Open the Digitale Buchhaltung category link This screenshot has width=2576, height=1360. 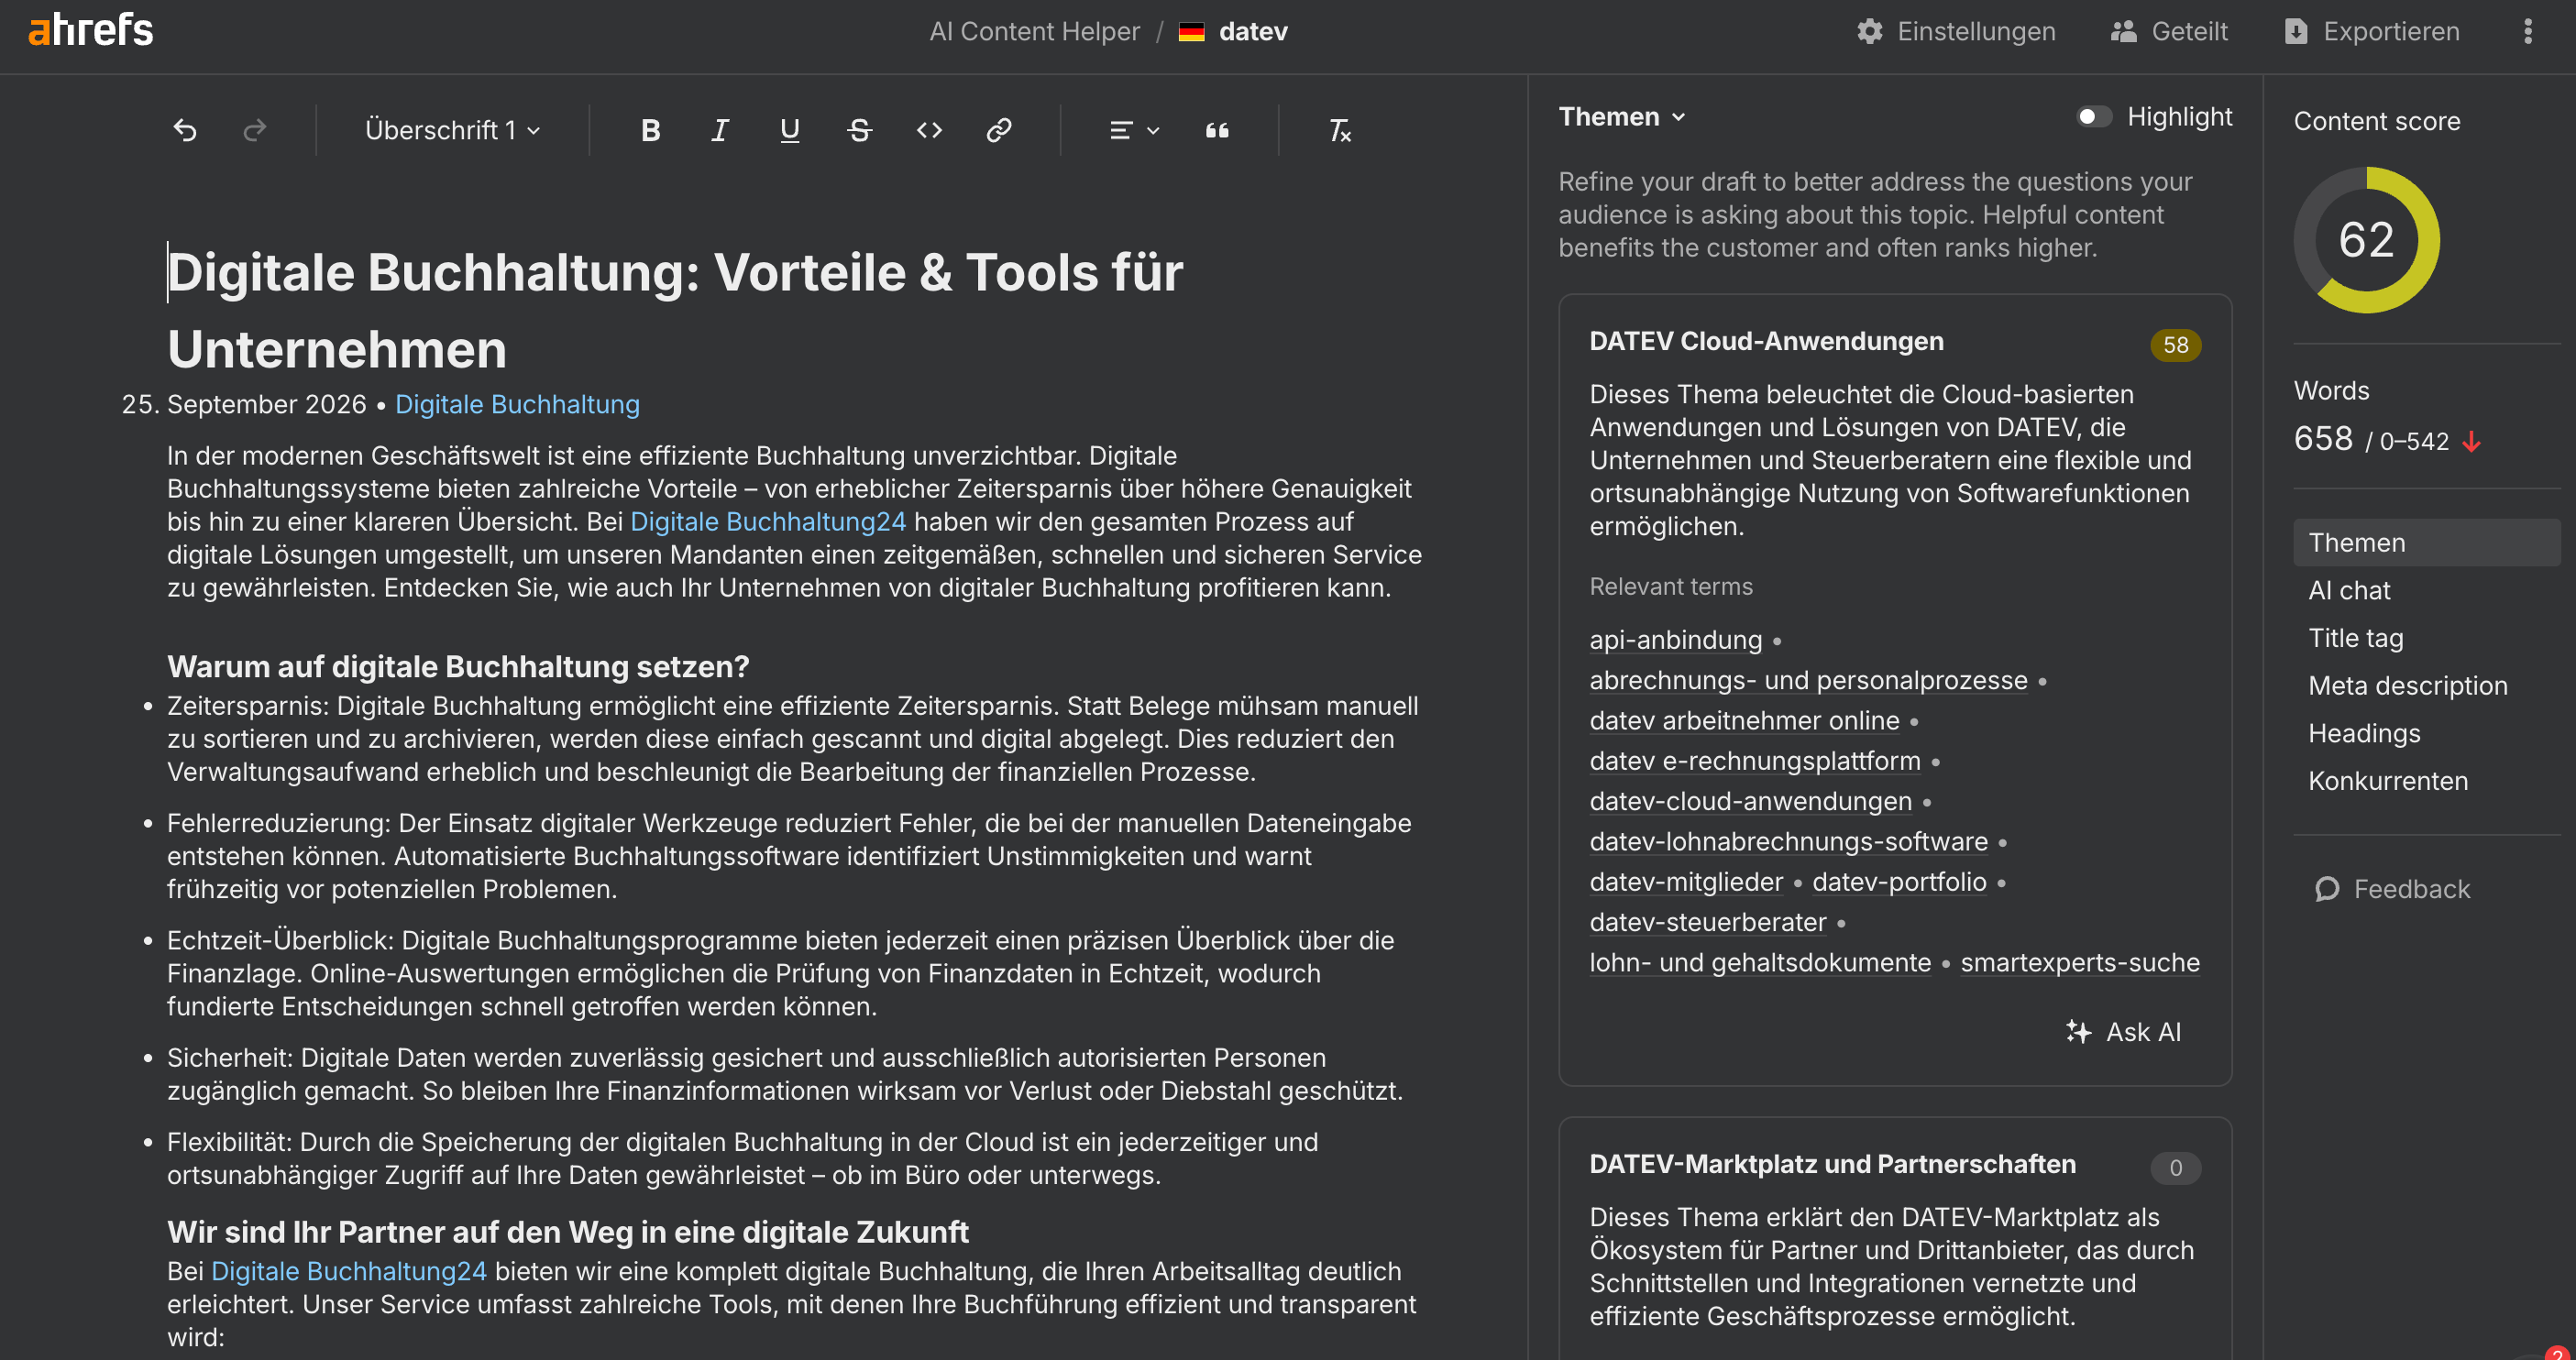pos(517,404)
